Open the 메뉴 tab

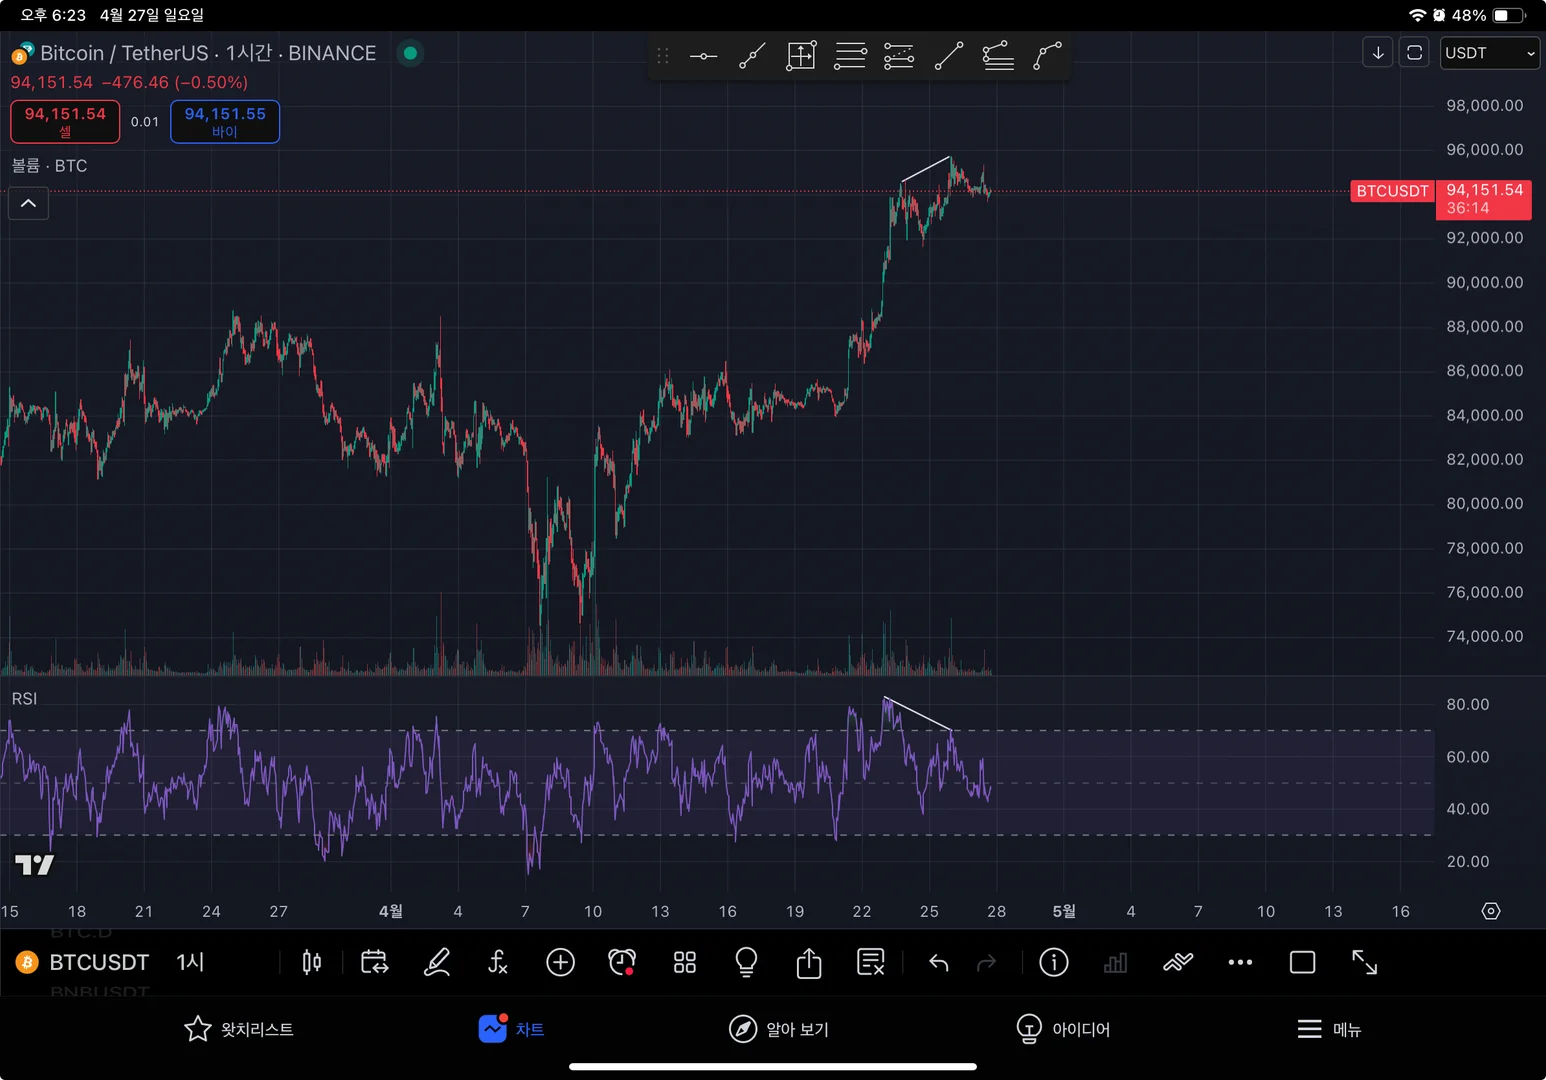(1329, 1029)
